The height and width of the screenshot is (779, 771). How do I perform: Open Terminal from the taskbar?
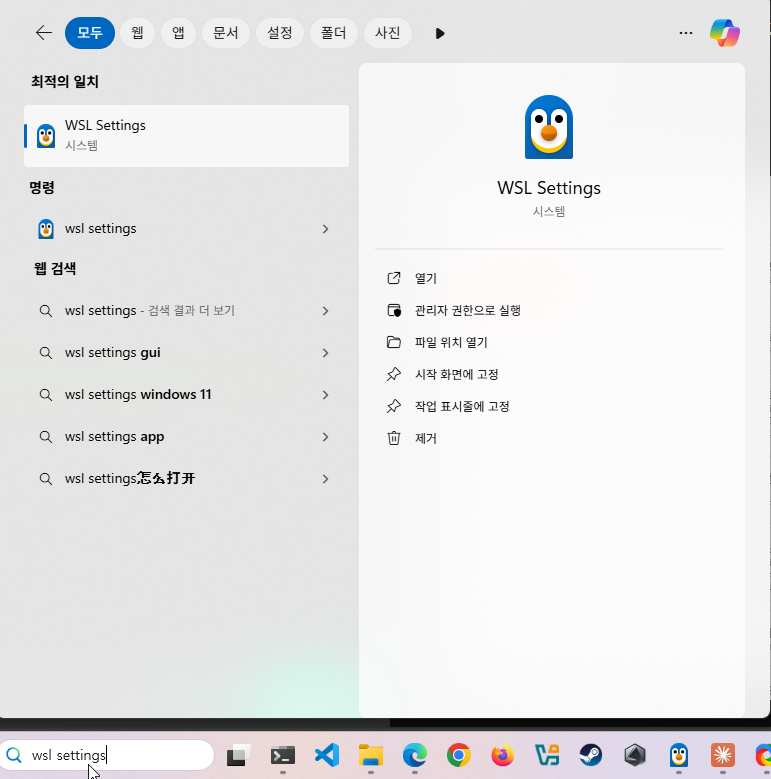pyautogui.click(x=283, y=756)
